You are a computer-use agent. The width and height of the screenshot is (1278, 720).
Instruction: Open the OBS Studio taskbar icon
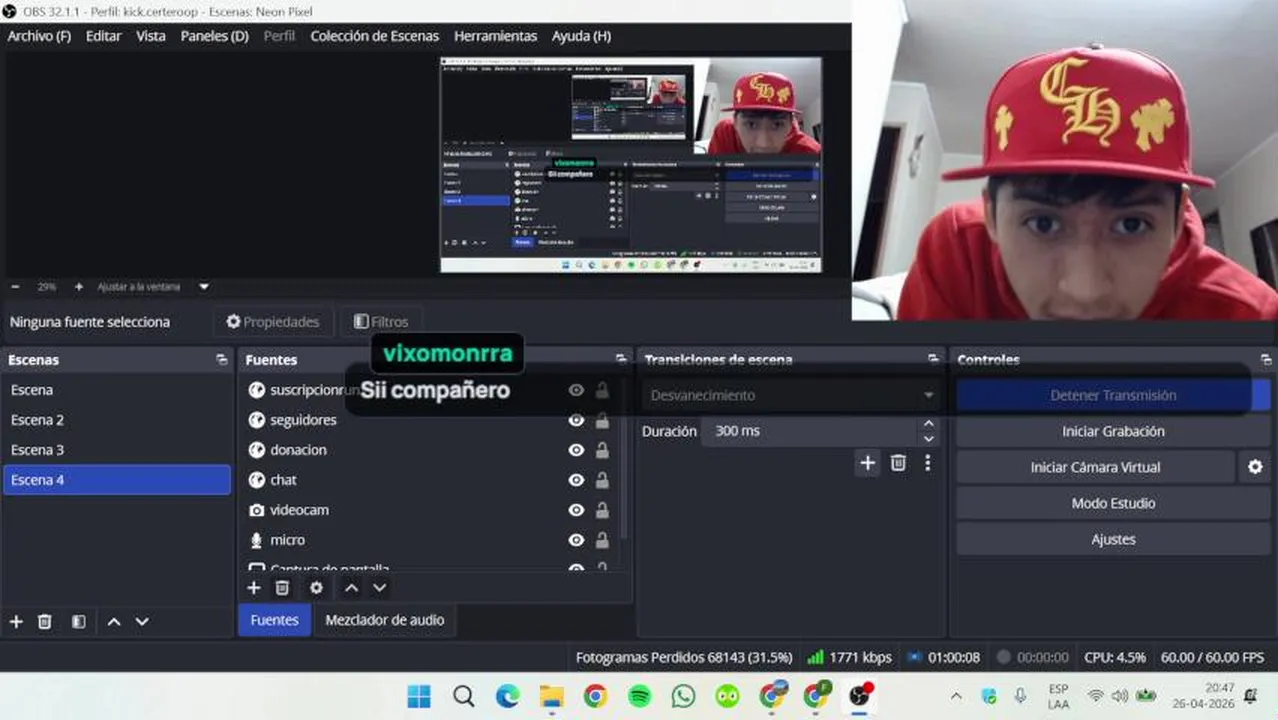tap(860, 695)
